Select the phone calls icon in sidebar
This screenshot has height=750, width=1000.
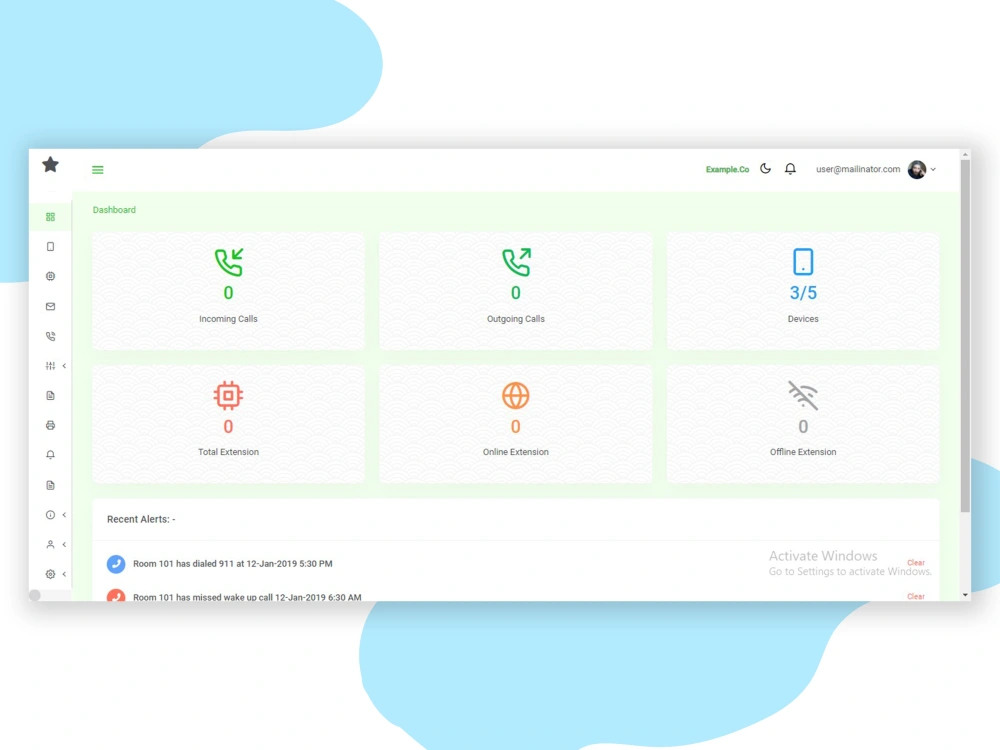coord(50,336)
